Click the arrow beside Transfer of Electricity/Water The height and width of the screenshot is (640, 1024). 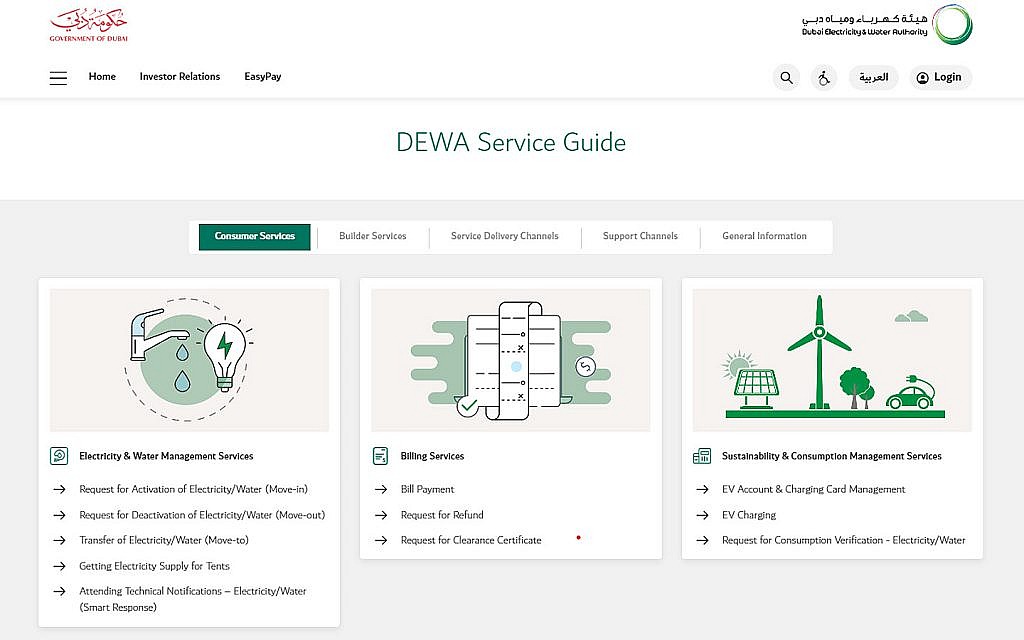pyautogui.click(x=59, y=540)
